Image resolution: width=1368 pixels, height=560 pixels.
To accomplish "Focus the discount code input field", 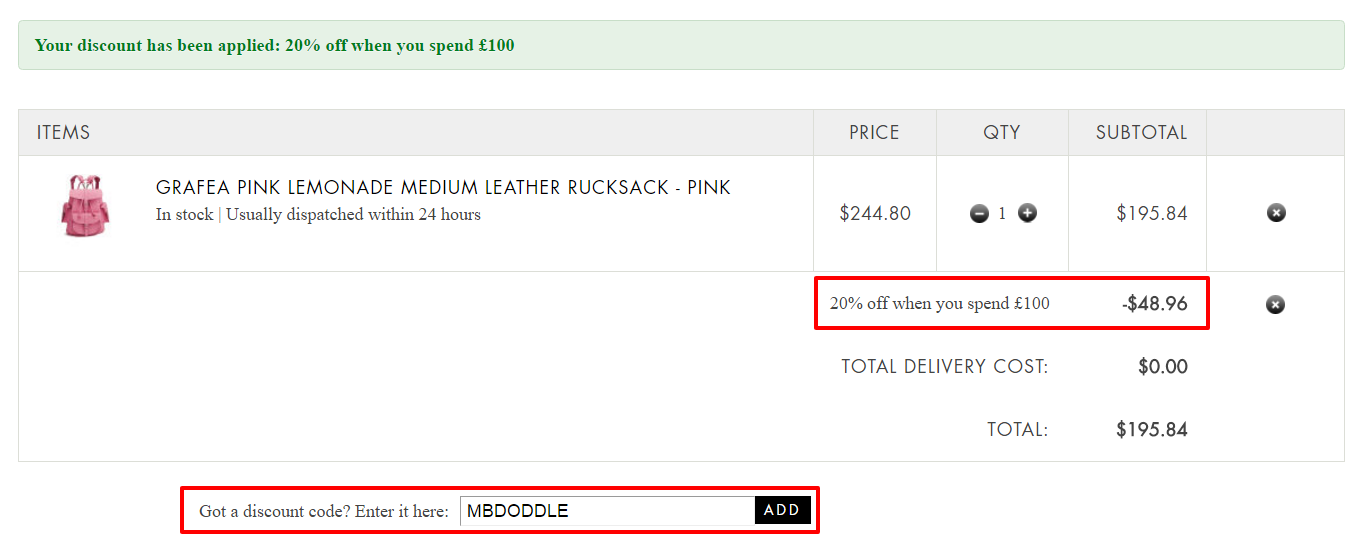I will pyautogui.click(x=608, y=511).
